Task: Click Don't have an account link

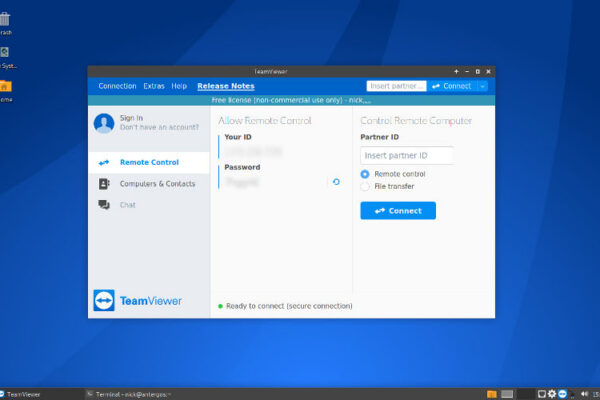Action: click(x=159, y=127)
